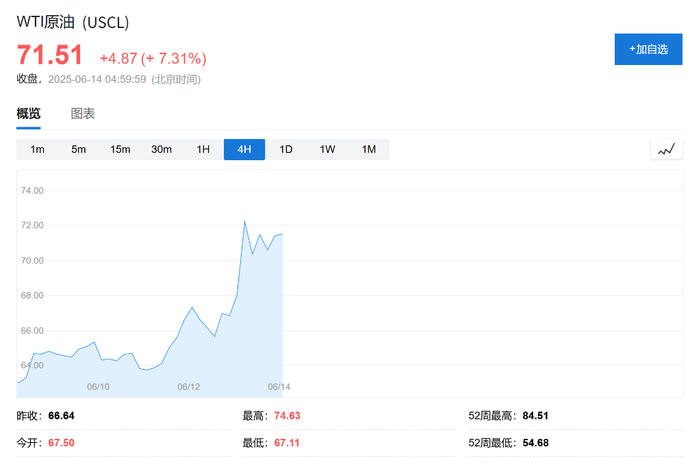This screenshot has height=471, width=700.
Task: Open the 图表 tab
Action: (83, 114)
